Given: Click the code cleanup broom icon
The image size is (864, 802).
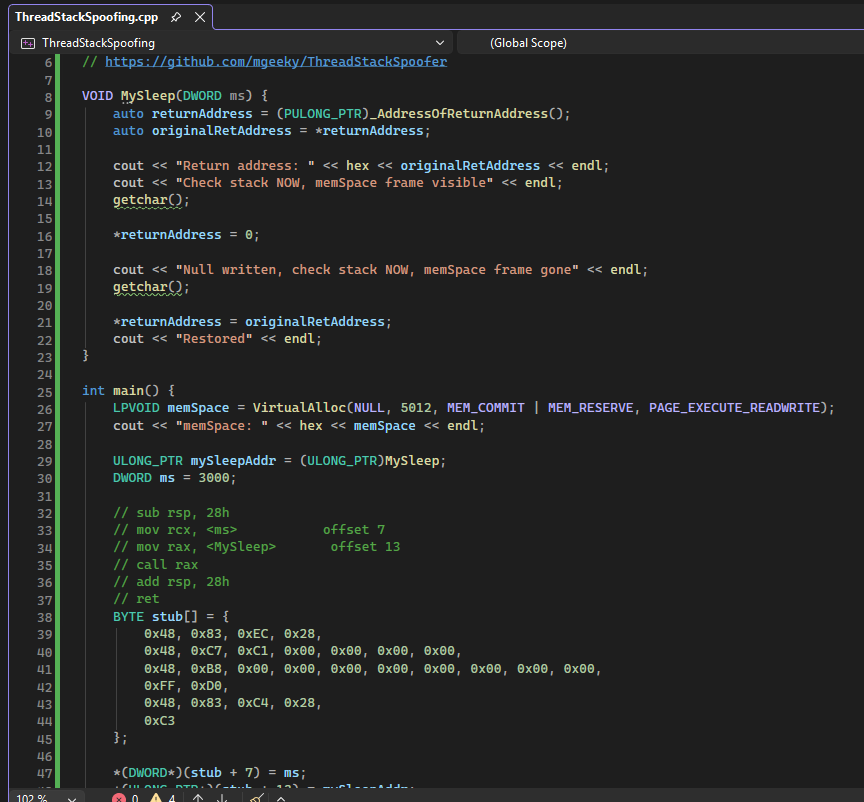Looking at the screenshot, I should pyautogui.click(x=256, y=798).
